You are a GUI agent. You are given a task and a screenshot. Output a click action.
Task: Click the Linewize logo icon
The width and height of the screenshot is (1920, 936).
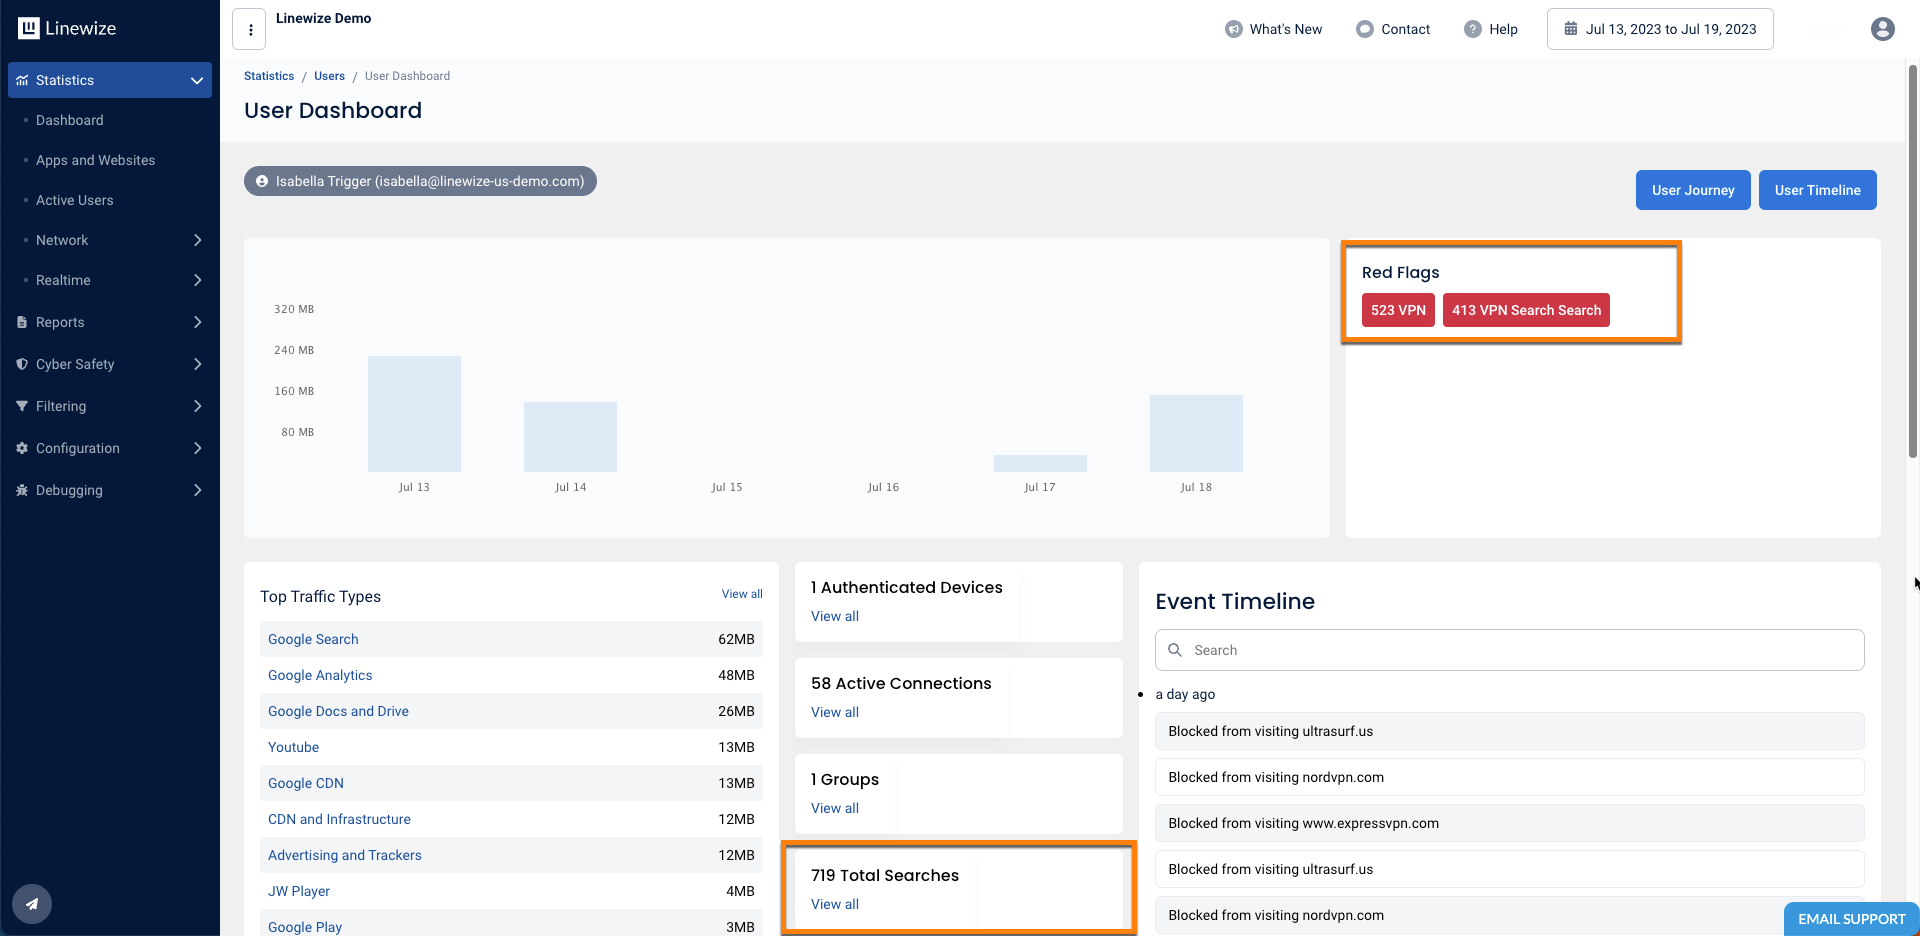coord(29,28)
